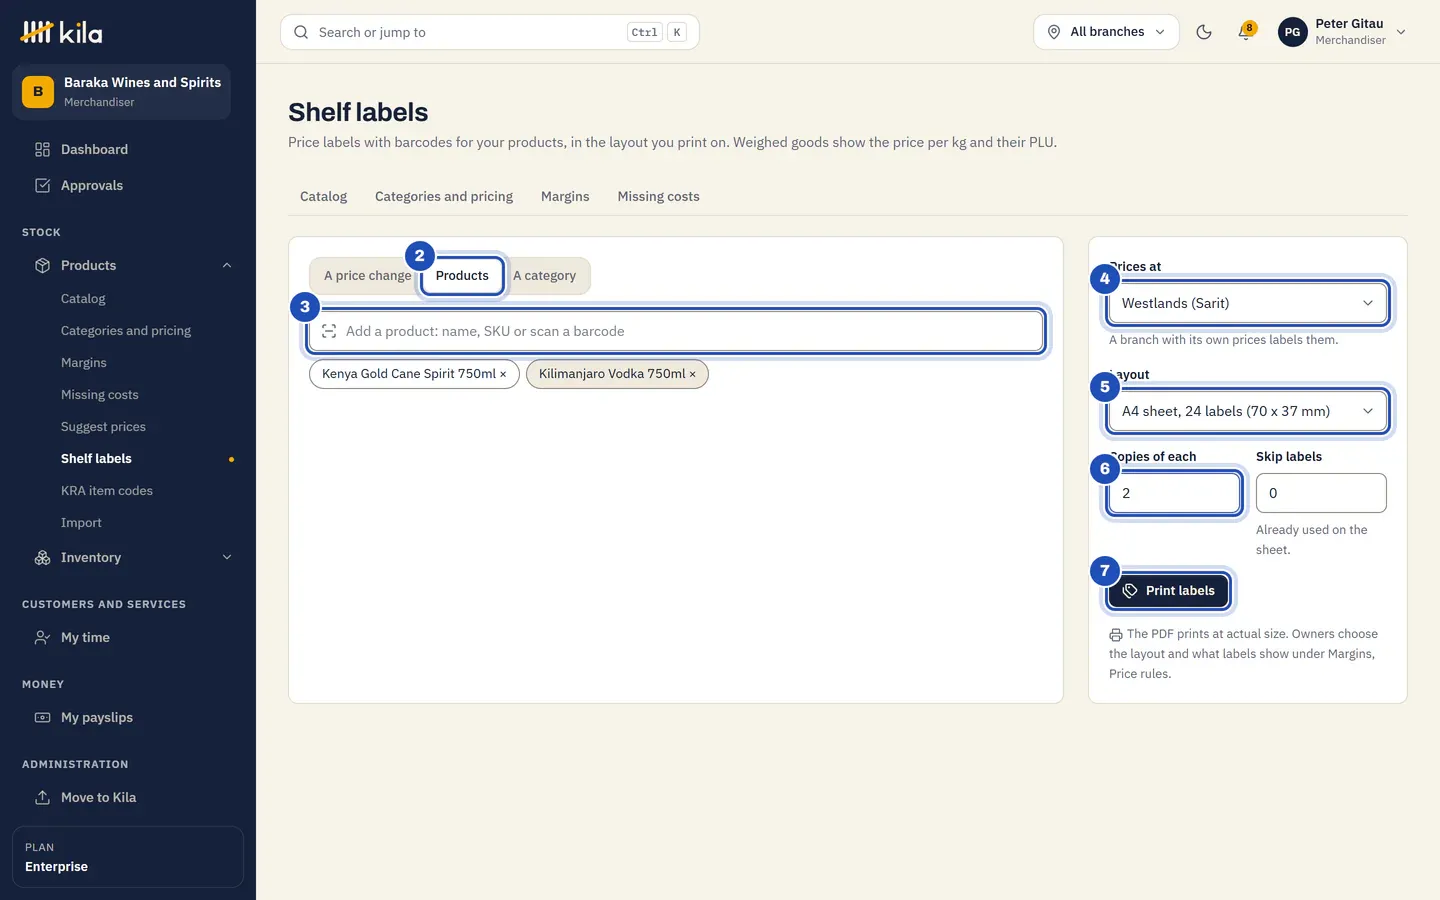Select the Products segment option
This screenshot has height=900, width=1440.
462,276
